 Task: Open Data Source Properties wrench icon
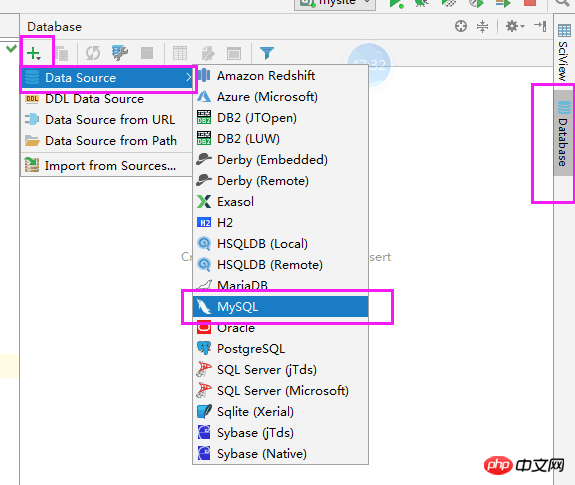pos(120,53)
